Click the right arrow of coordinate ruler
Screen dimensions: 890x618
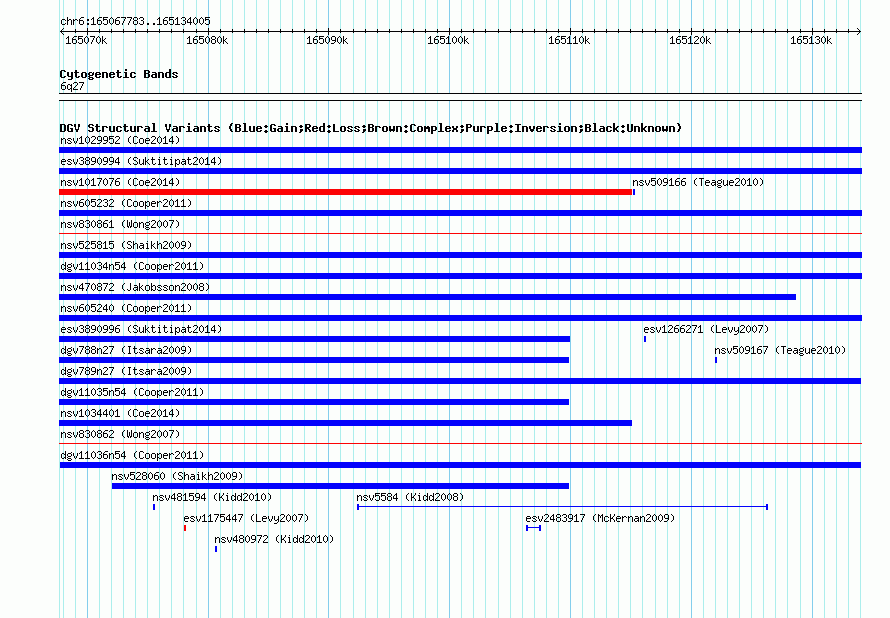click(859, 31)
